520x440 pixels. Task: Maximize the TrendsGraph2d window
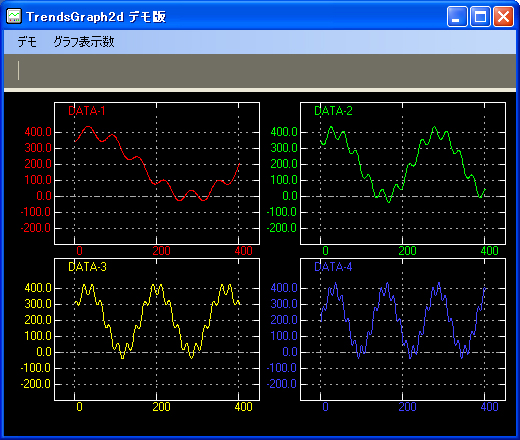(x=480, y=16)
